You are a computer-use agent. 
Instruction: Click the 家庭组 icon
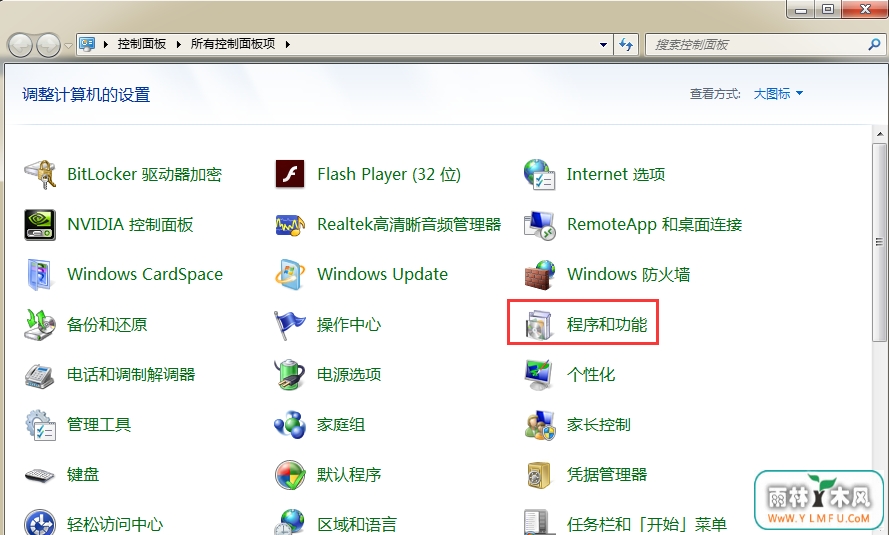point(290,424)
